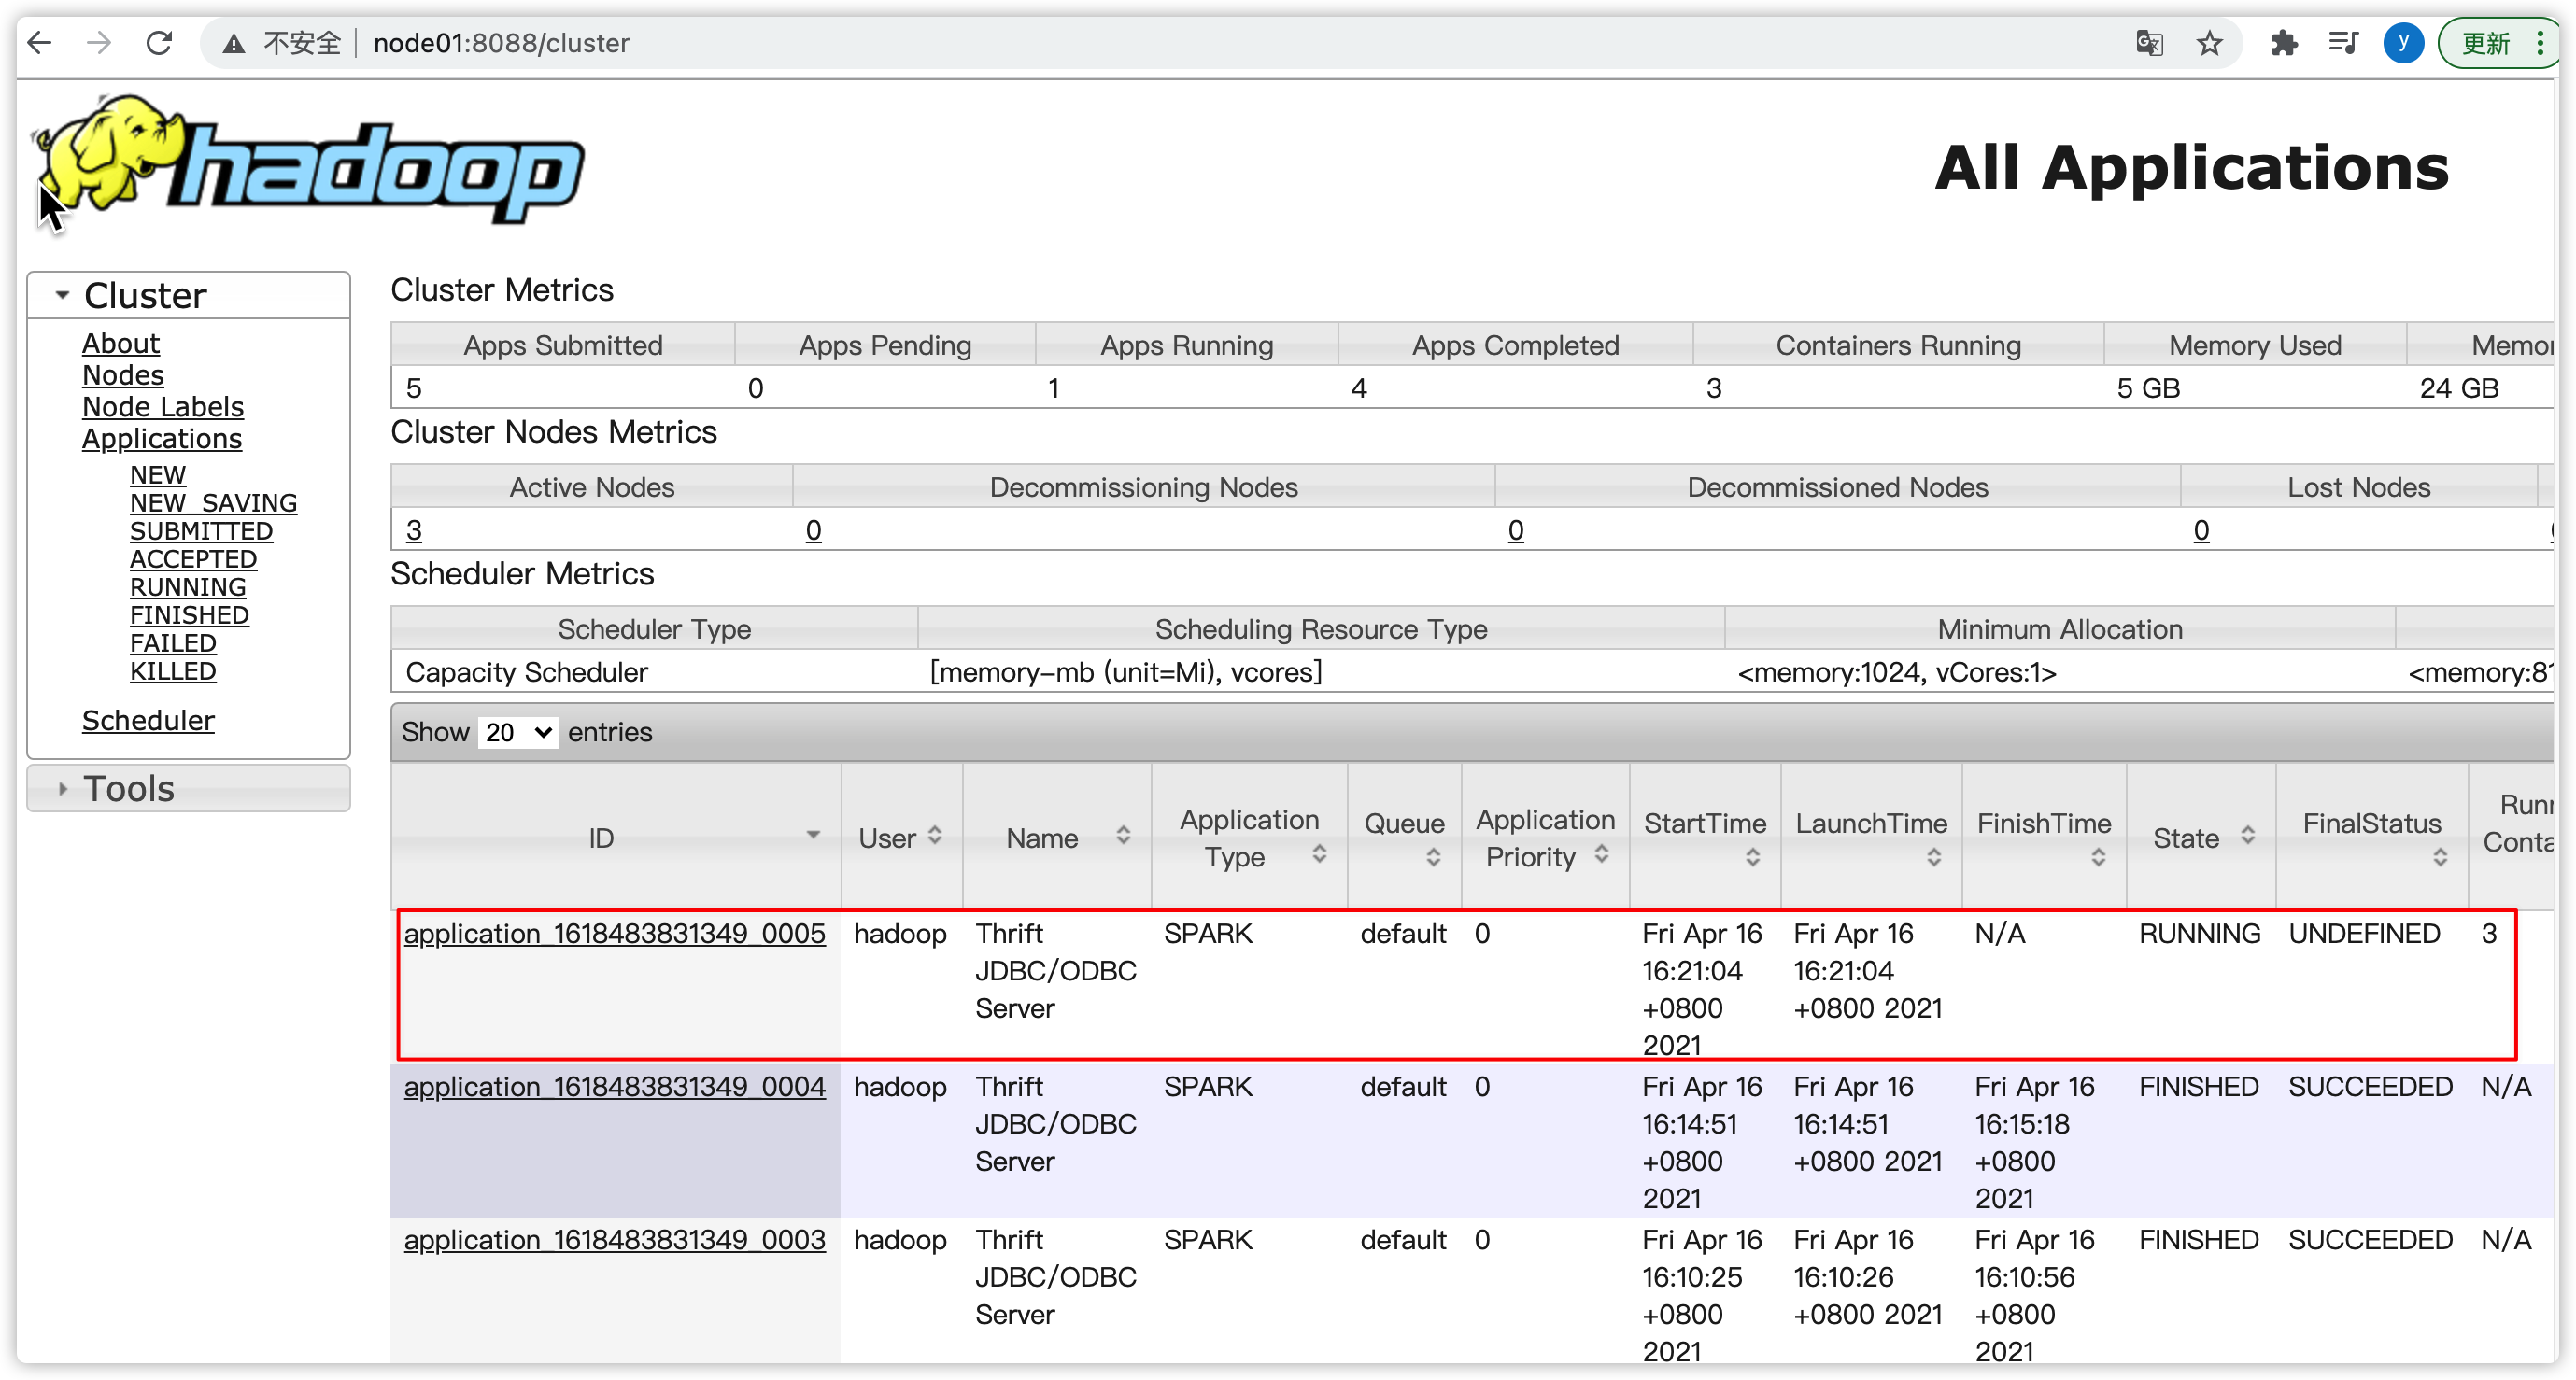Open the About link in Cluster menu
This screenshot has width=2576, height=1380.
(121, 343)
